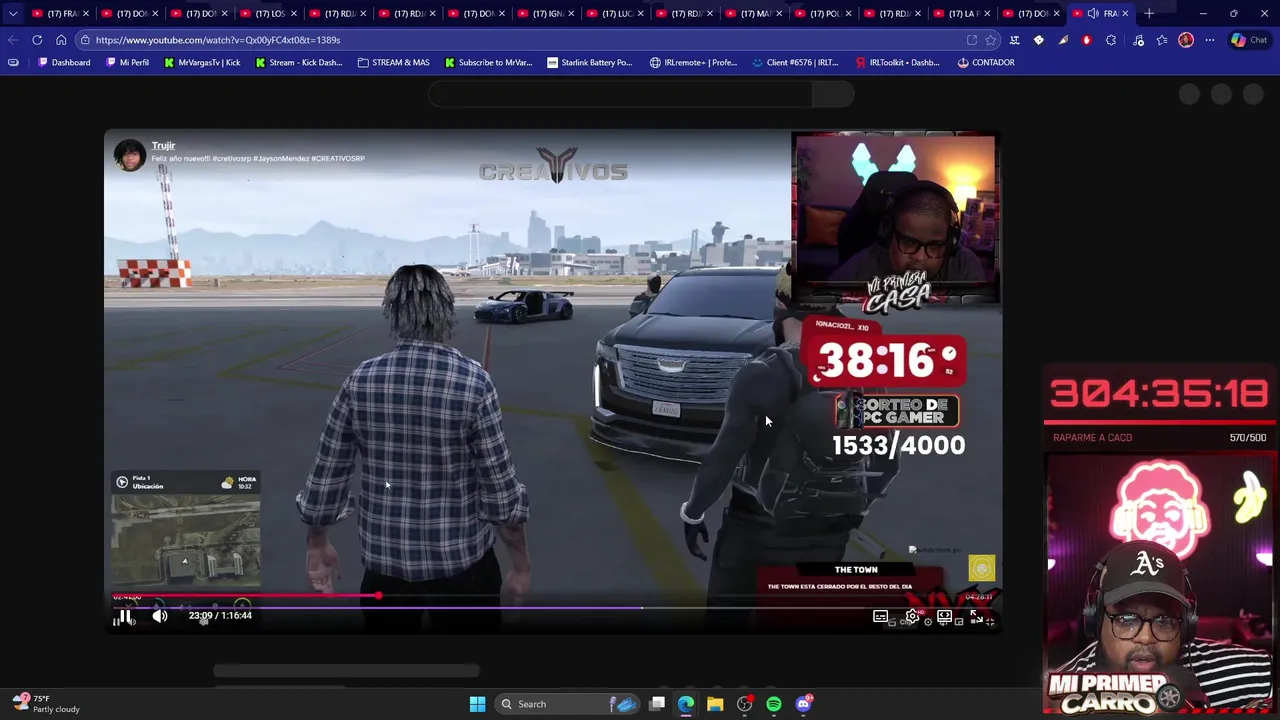Click the in-game minimap thumbnail

[186, 540]
